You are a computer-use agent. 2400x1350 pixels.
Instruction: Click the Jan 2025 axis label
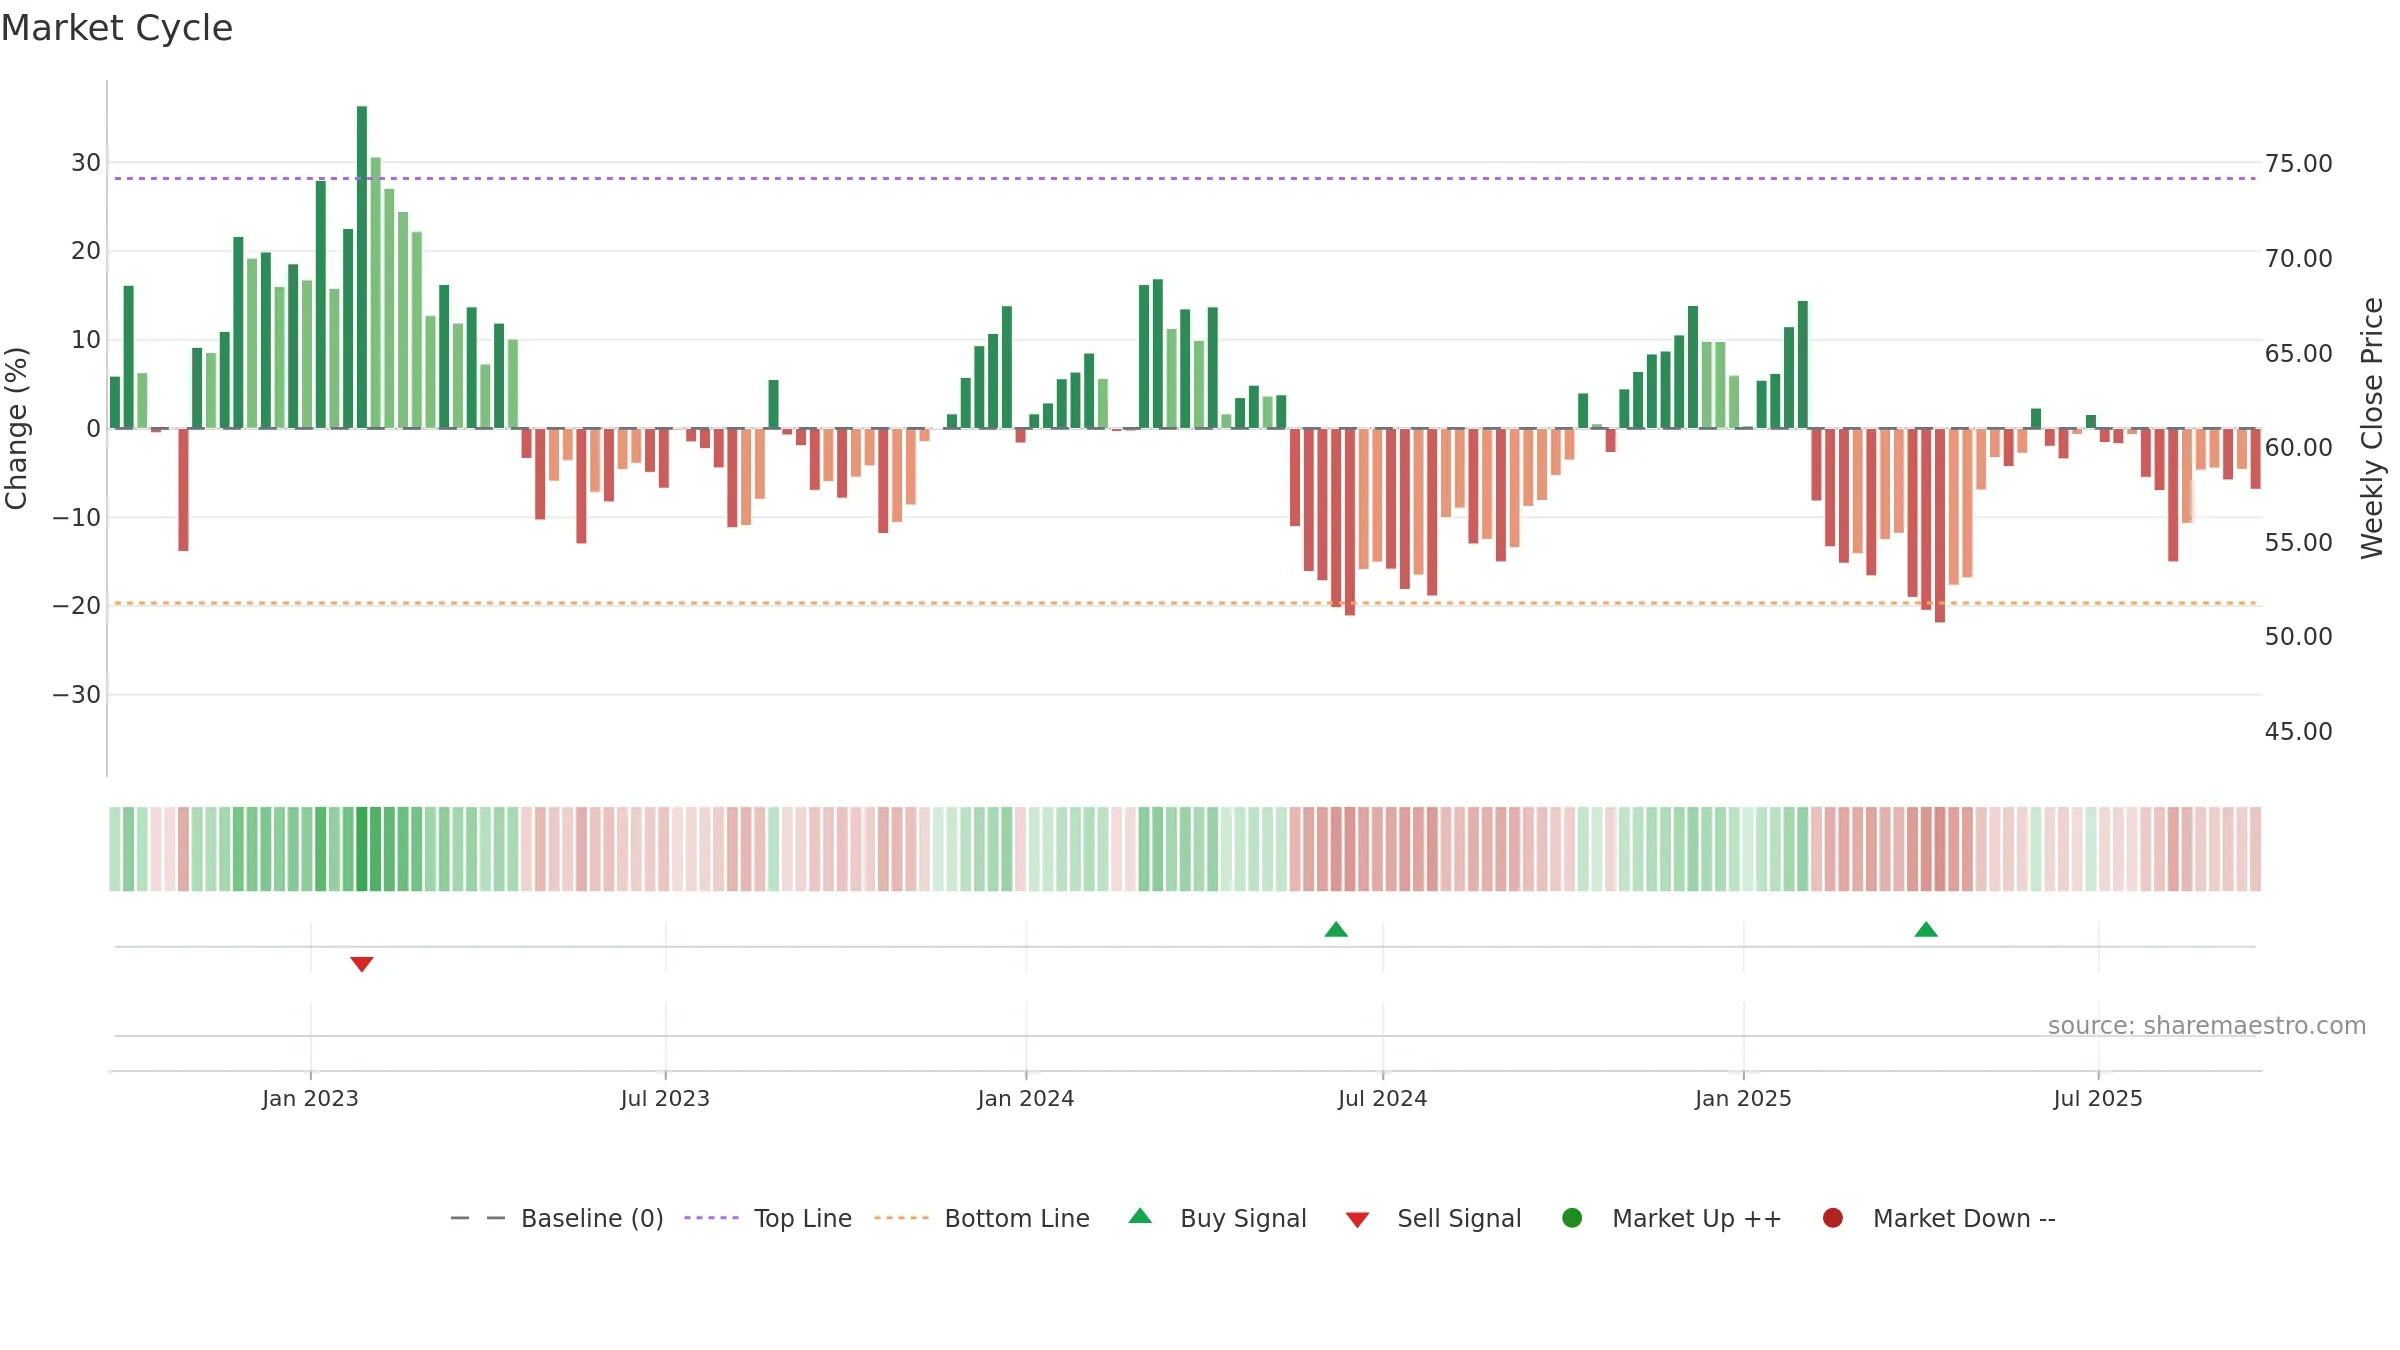tap(1743, 1098)
